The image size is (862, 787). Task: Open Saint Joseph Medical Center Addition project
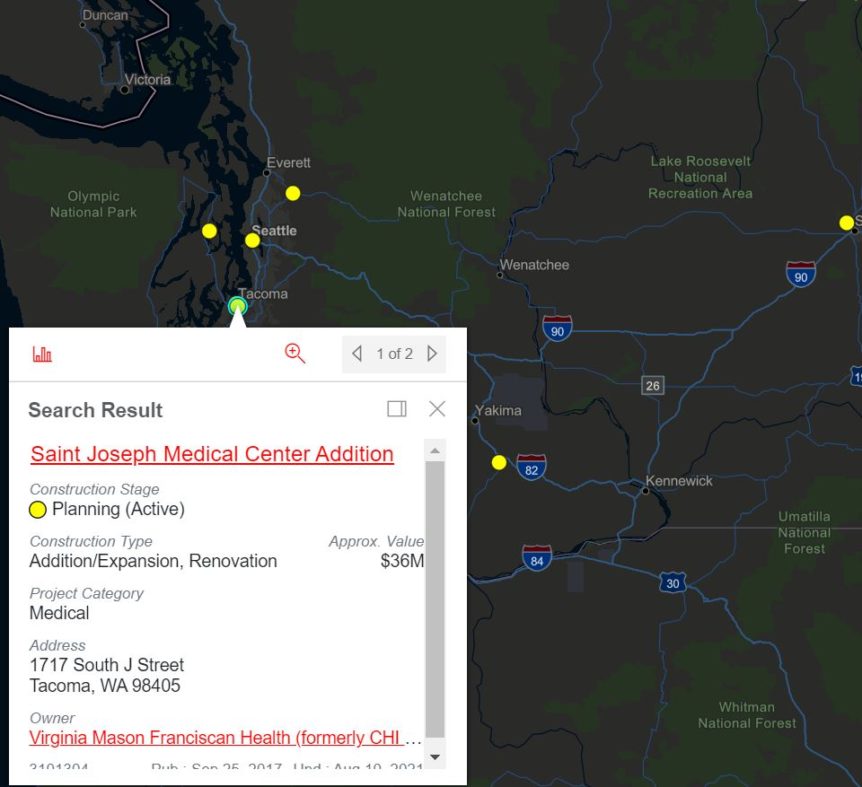[210, 454]
